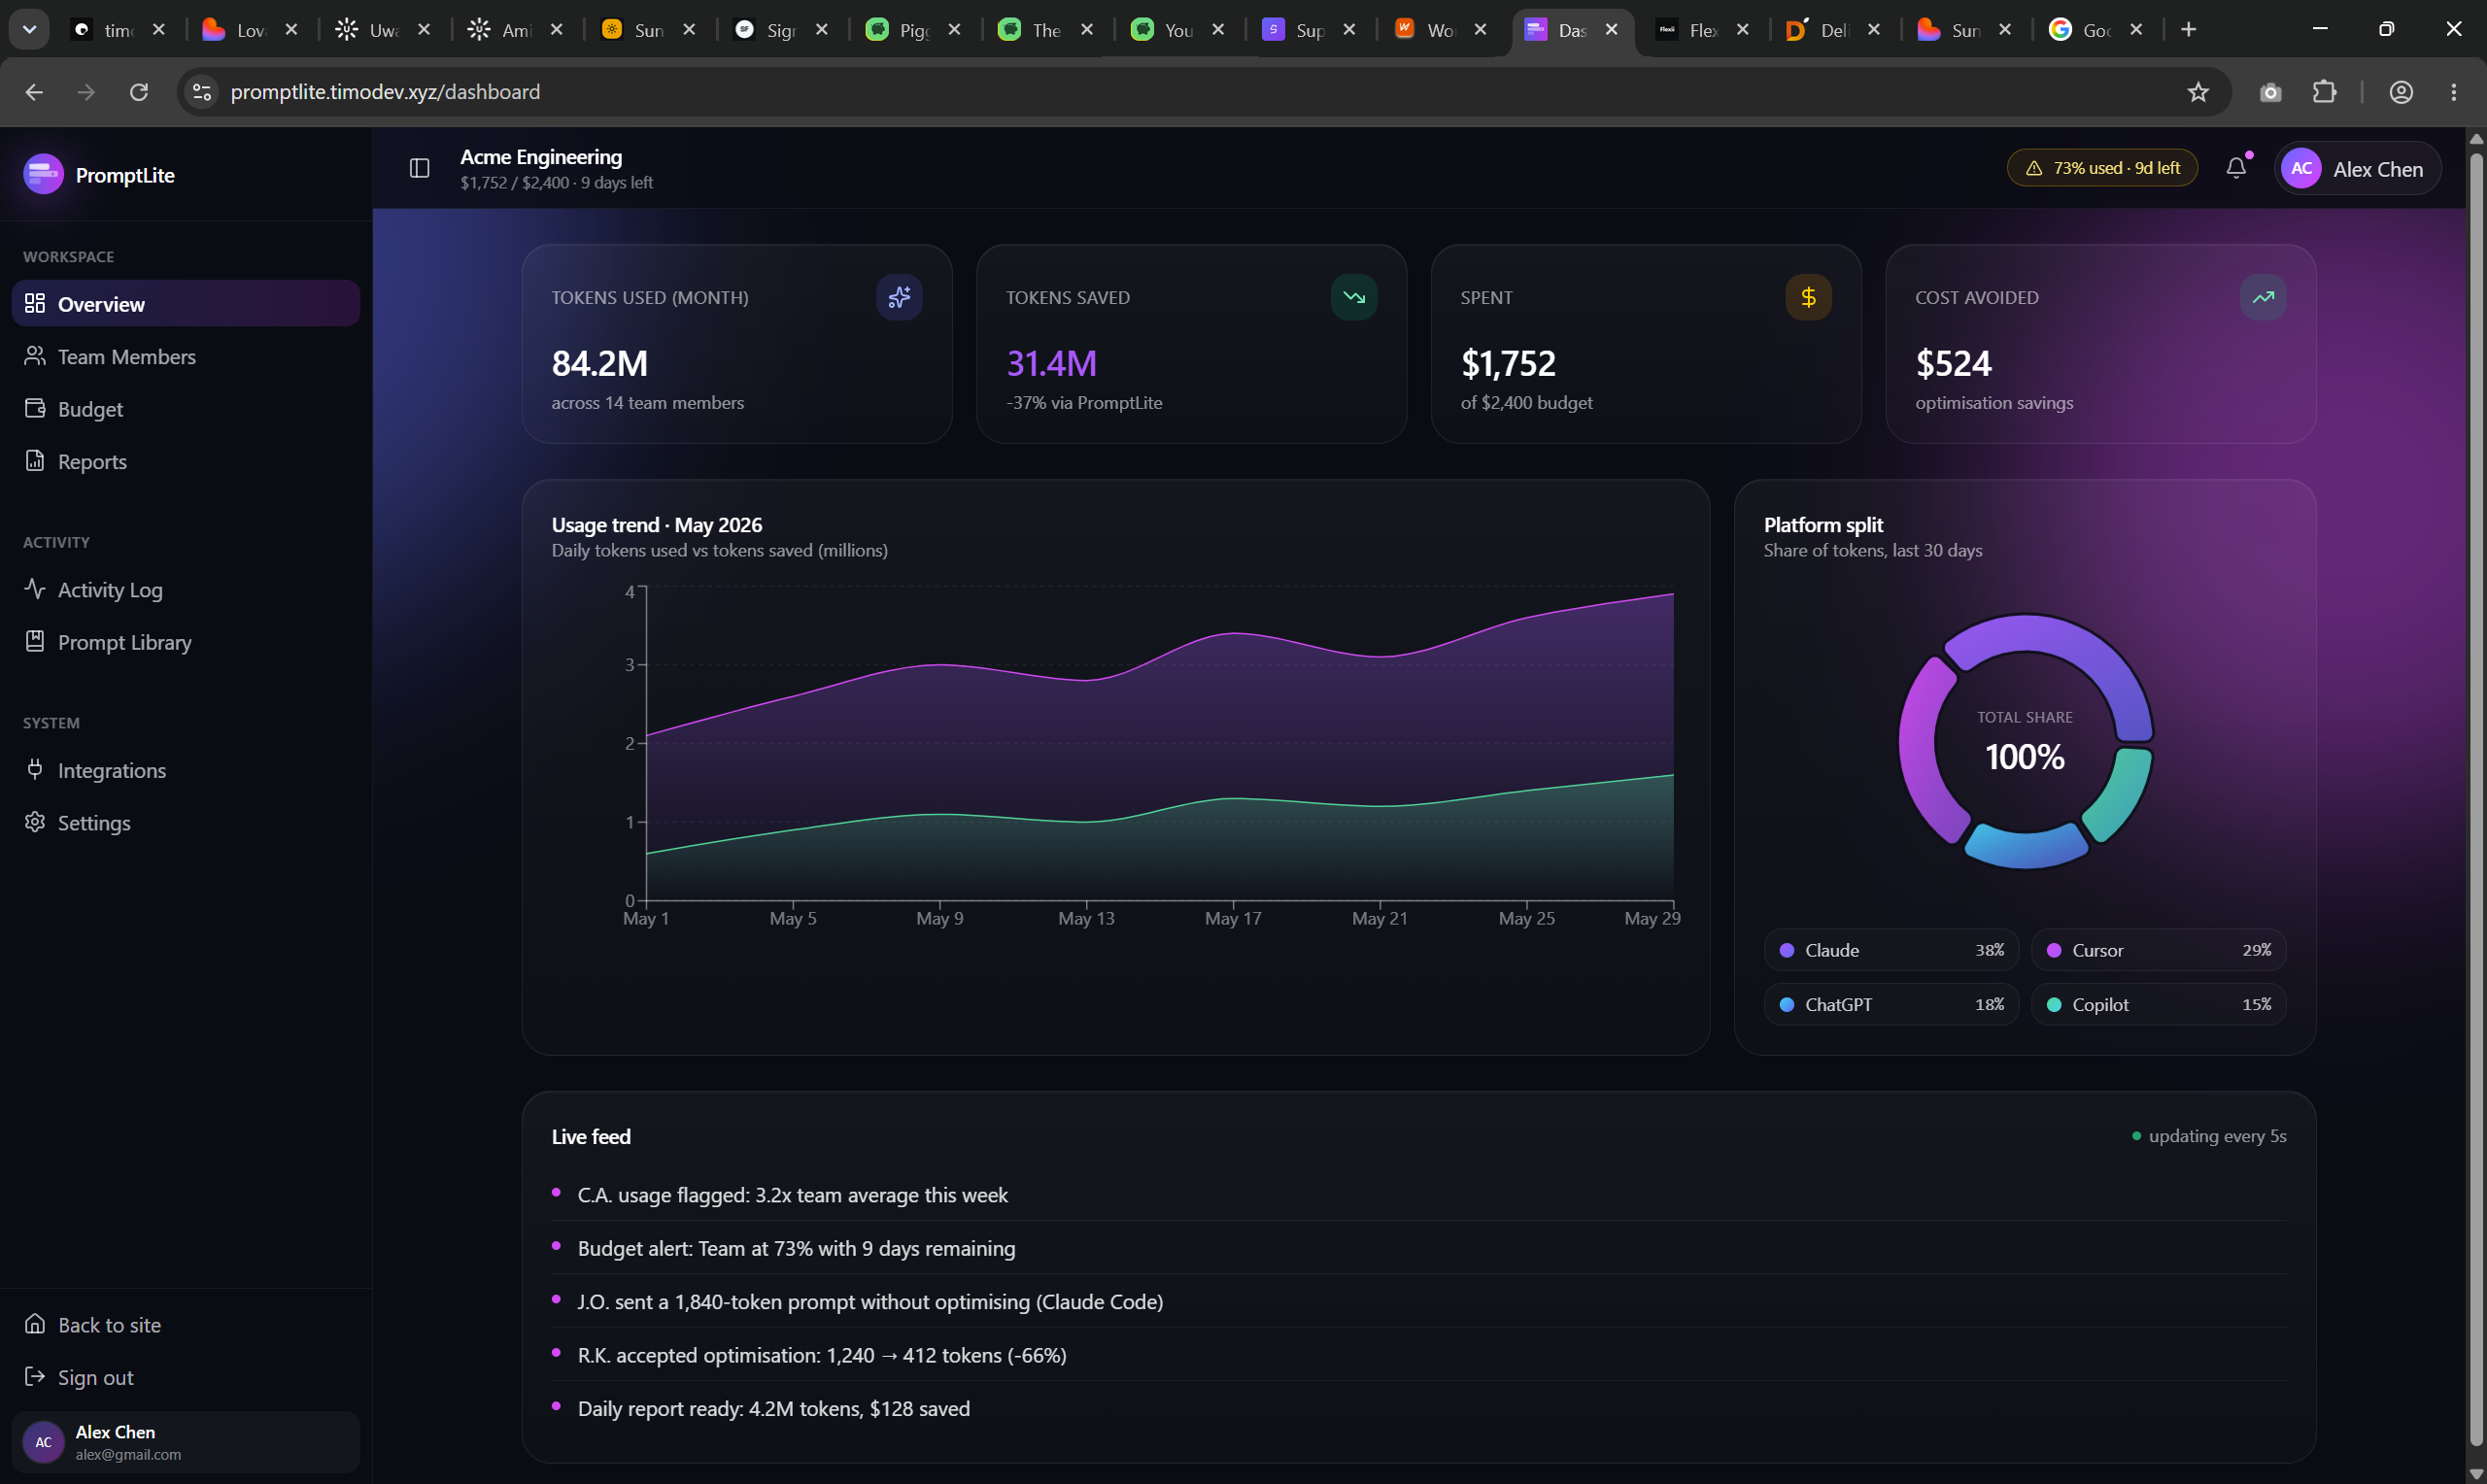Image resolution: width=2487 pixels, height=1484 pixels.
Task: Click the Settings gear icon
Action: pos(35,822)
